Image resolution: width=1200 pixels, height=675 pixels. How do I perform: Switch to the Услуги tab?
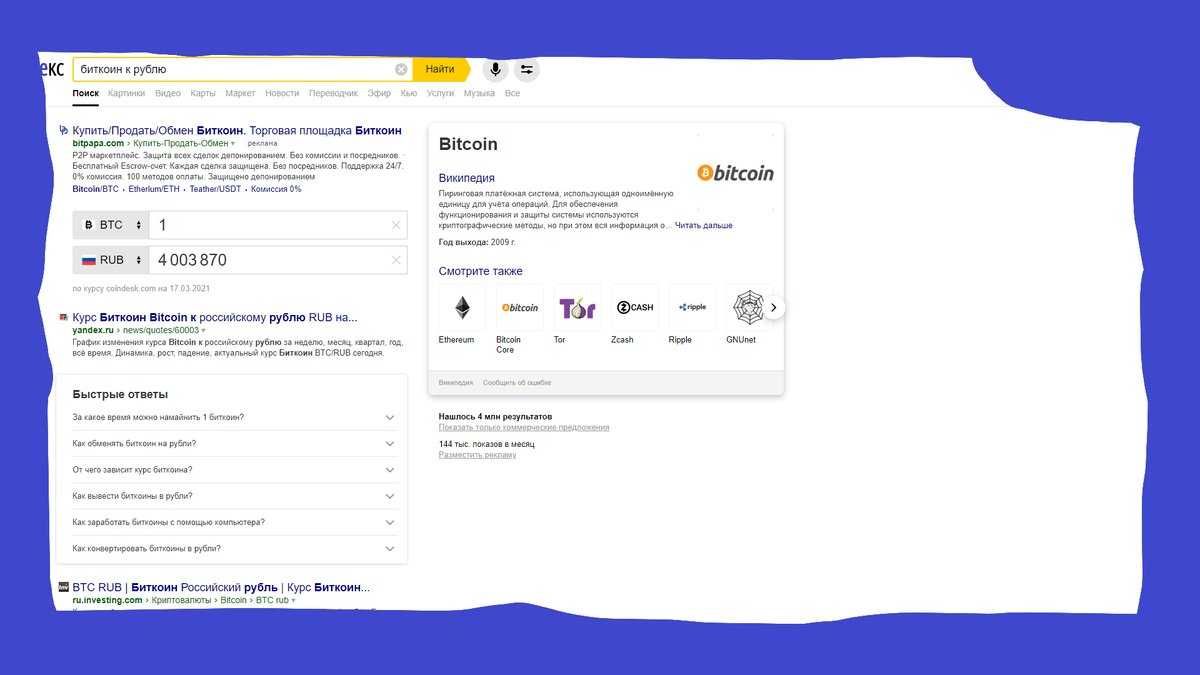[x=441, y=93]
